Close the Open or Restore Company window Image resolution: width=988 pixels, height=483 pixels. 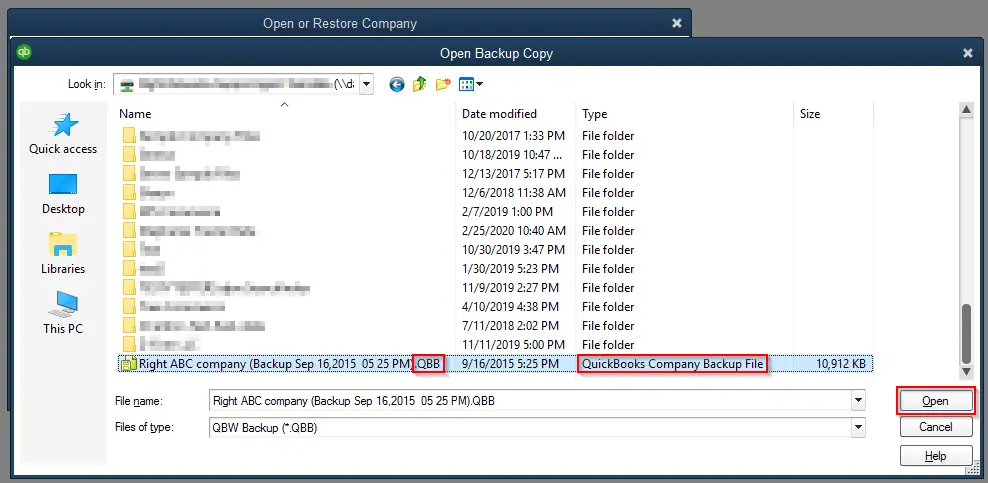677,23
